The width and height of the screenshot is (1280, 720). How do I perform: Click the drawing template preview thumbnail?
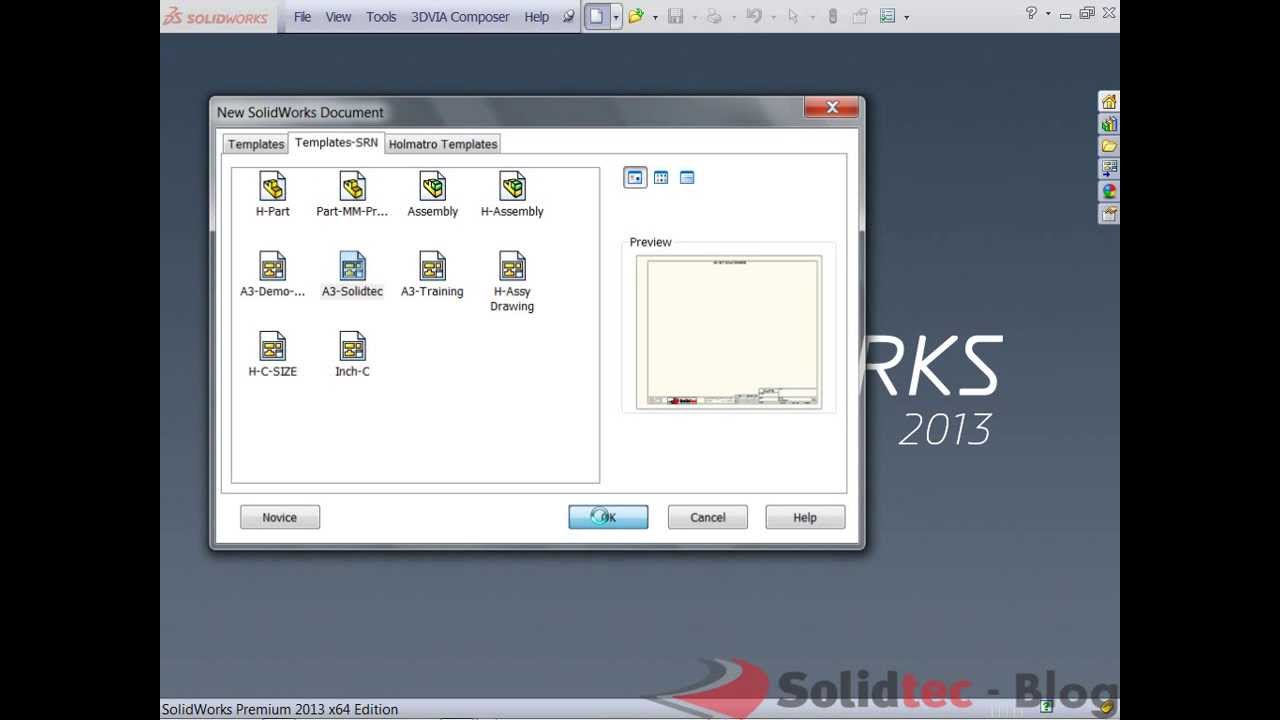(729, 332)
